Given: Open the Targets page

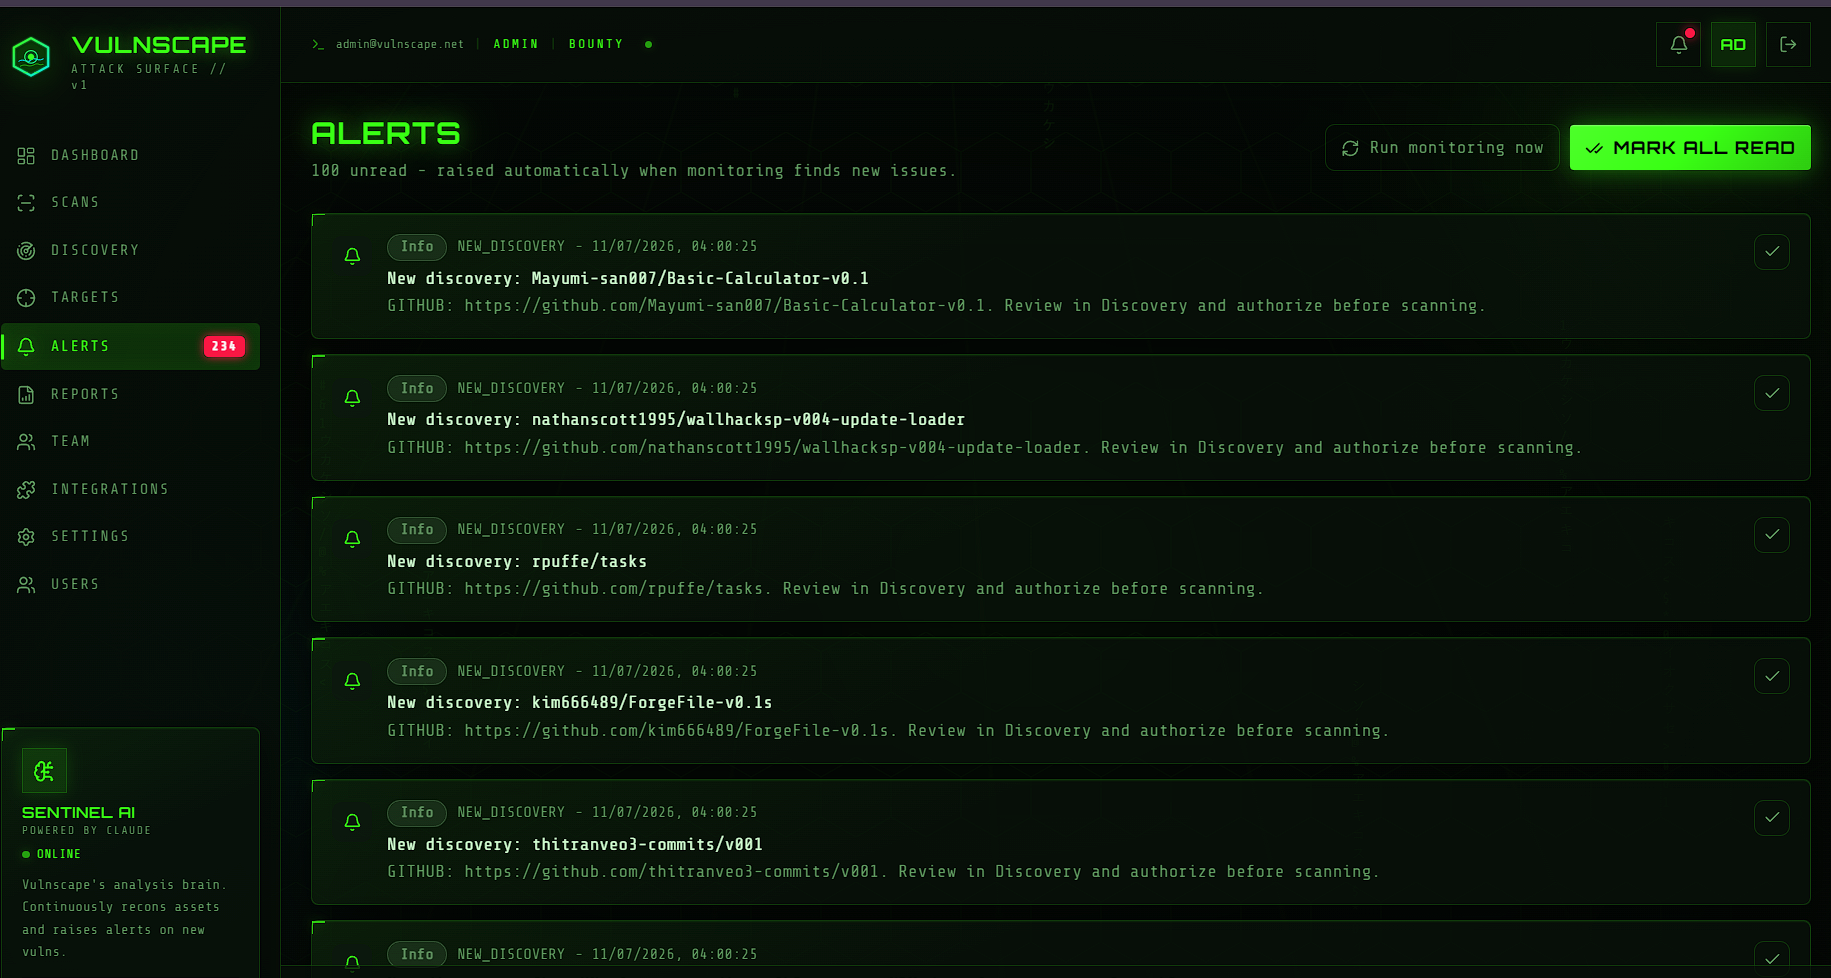Looking at the screenshot, I should pos(131,297).
